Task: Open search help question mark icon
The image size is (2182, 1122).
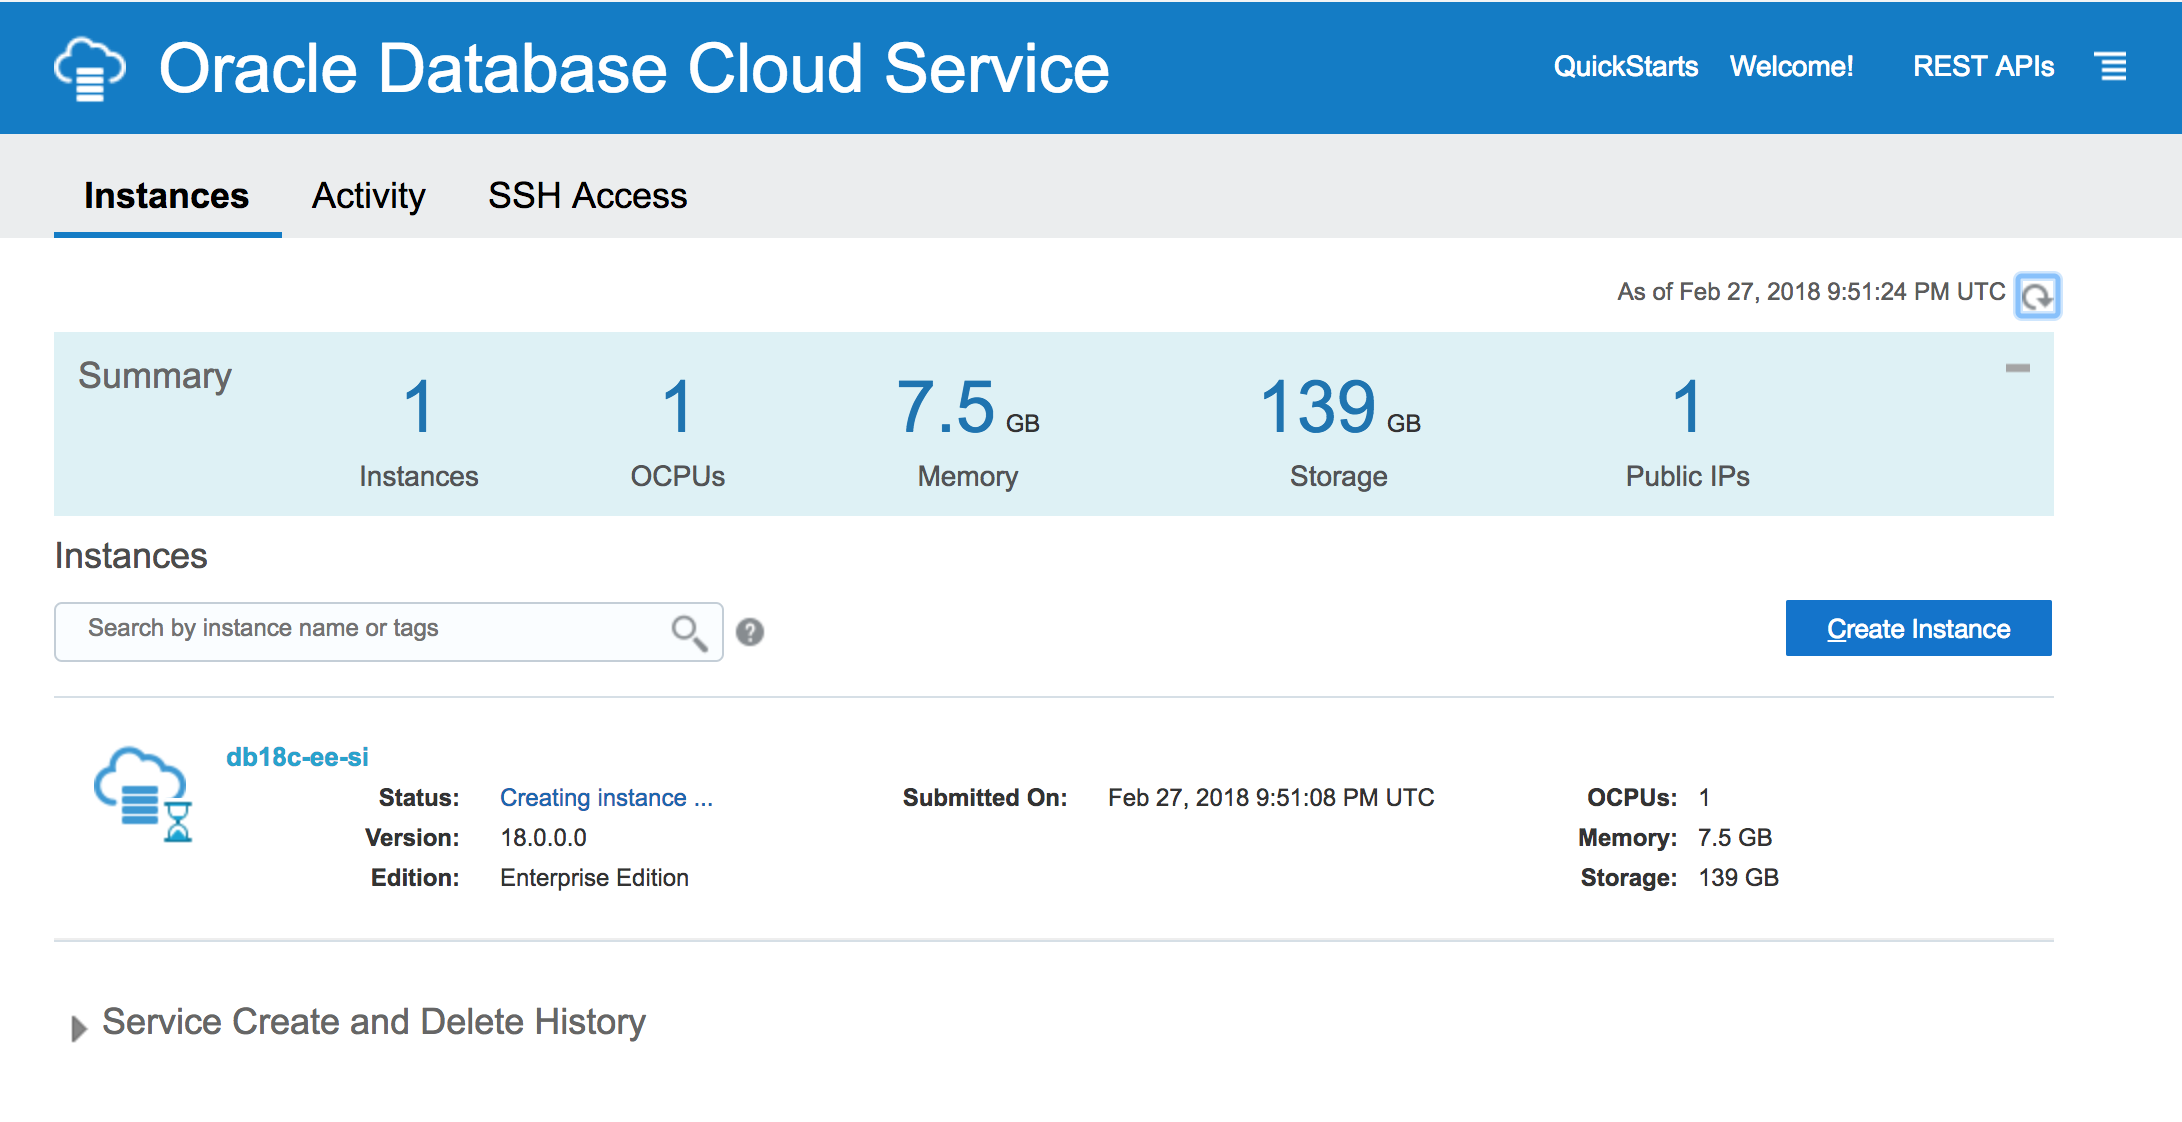Action: [x=750, y=632]
